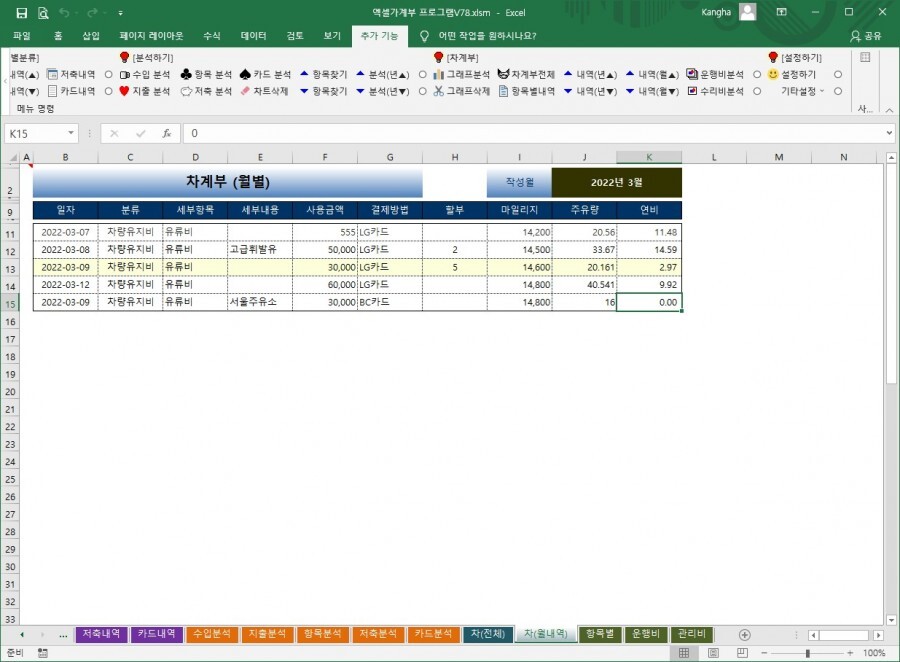Click the 공유 share button

(x=866, y=36)
